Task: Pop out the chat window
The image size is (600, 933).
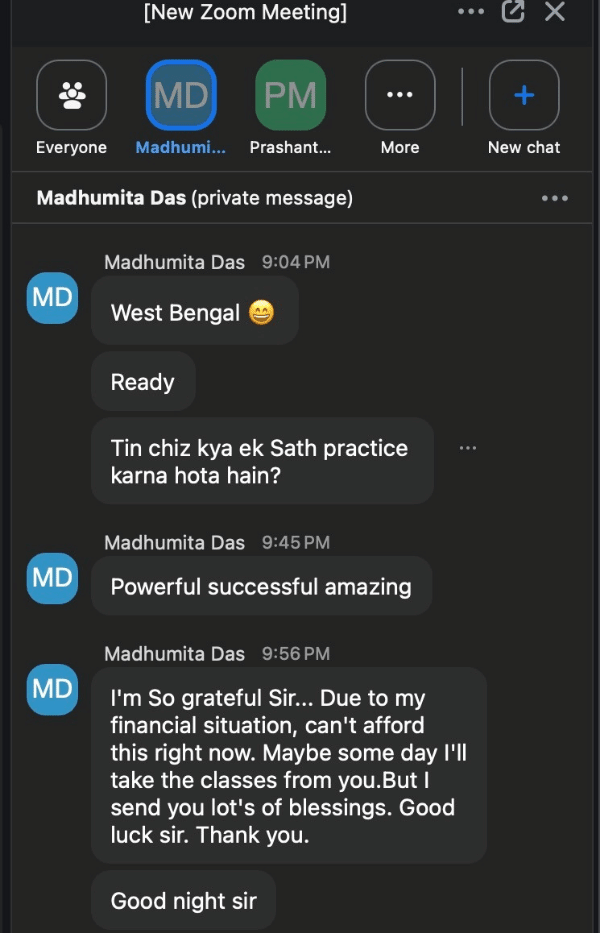Action: [x=513, y=12]
